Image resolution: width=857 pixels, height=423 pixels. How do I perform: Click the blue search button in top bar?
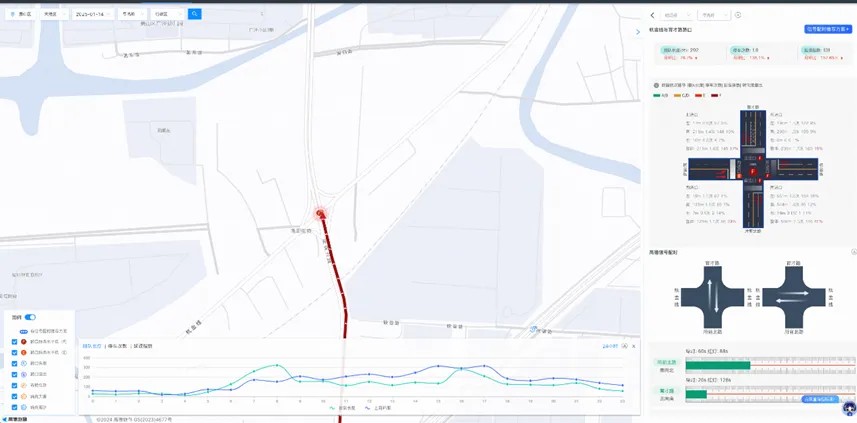195,14
